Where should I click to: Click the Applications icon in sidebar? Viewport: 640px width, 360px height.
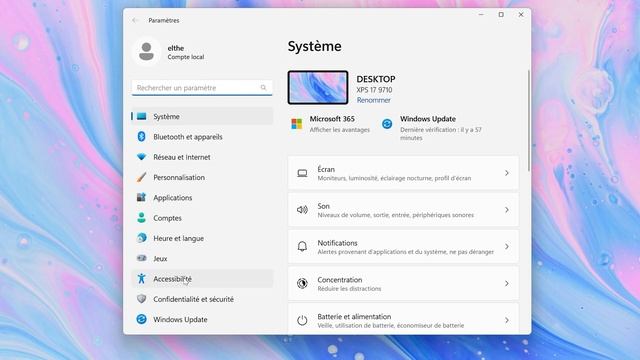coord(142,198)
